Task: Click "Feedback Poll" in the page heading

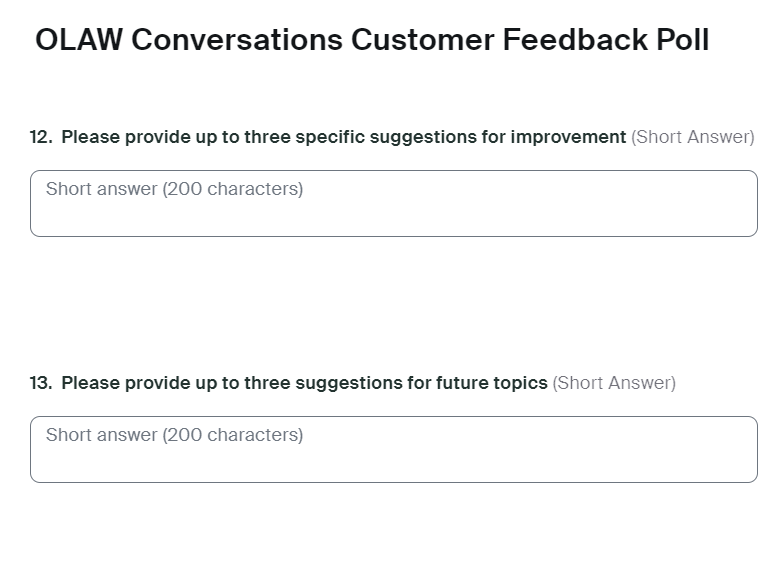Action: coord(606,40)
